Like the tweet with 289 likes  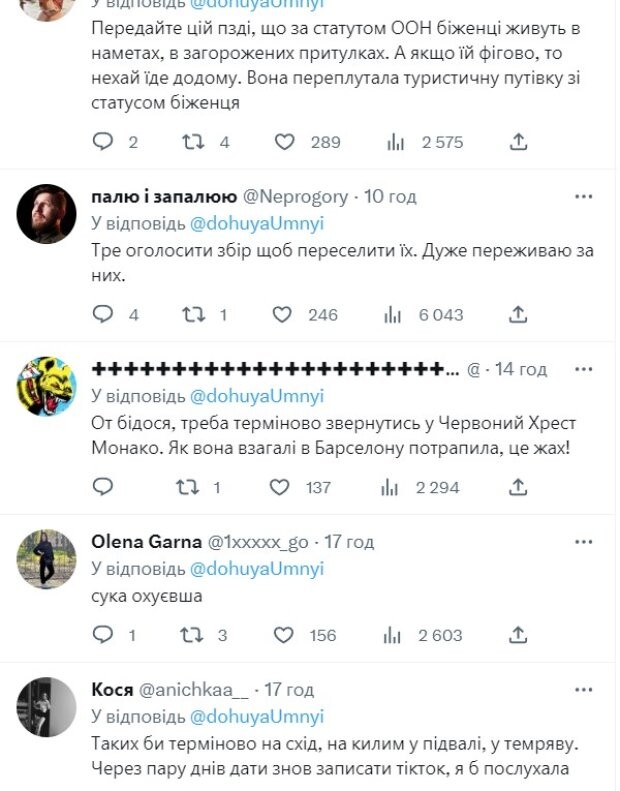pos(285,142)
